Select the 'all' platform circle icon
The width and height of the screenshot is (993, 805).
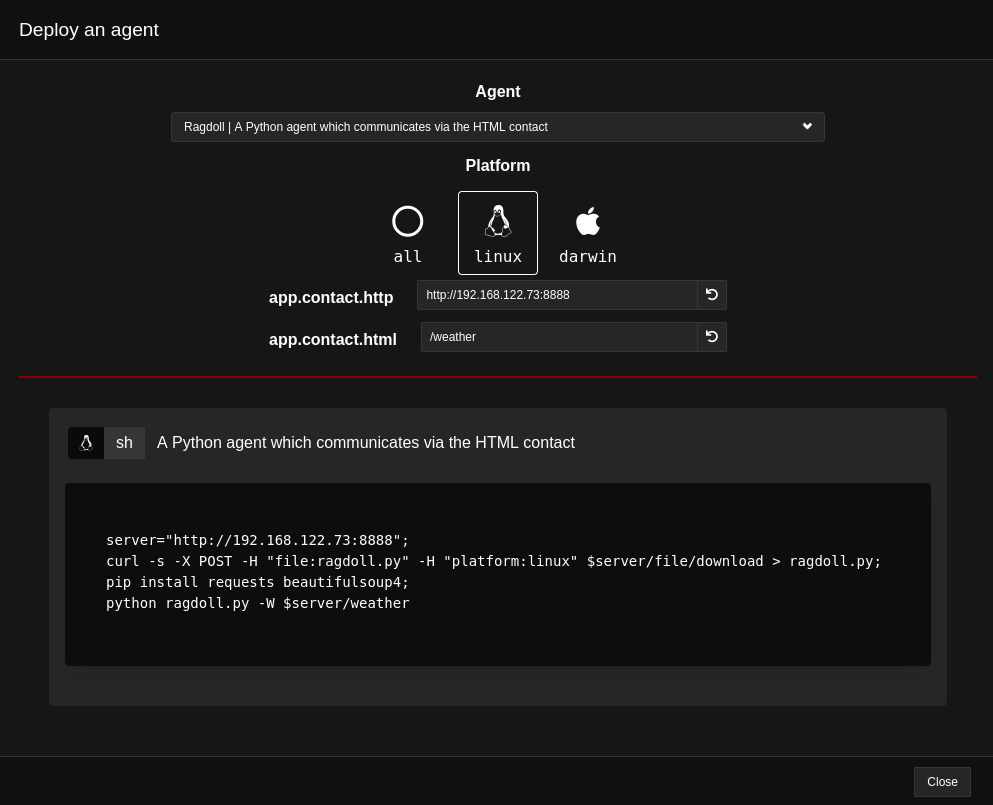[407, 221]
